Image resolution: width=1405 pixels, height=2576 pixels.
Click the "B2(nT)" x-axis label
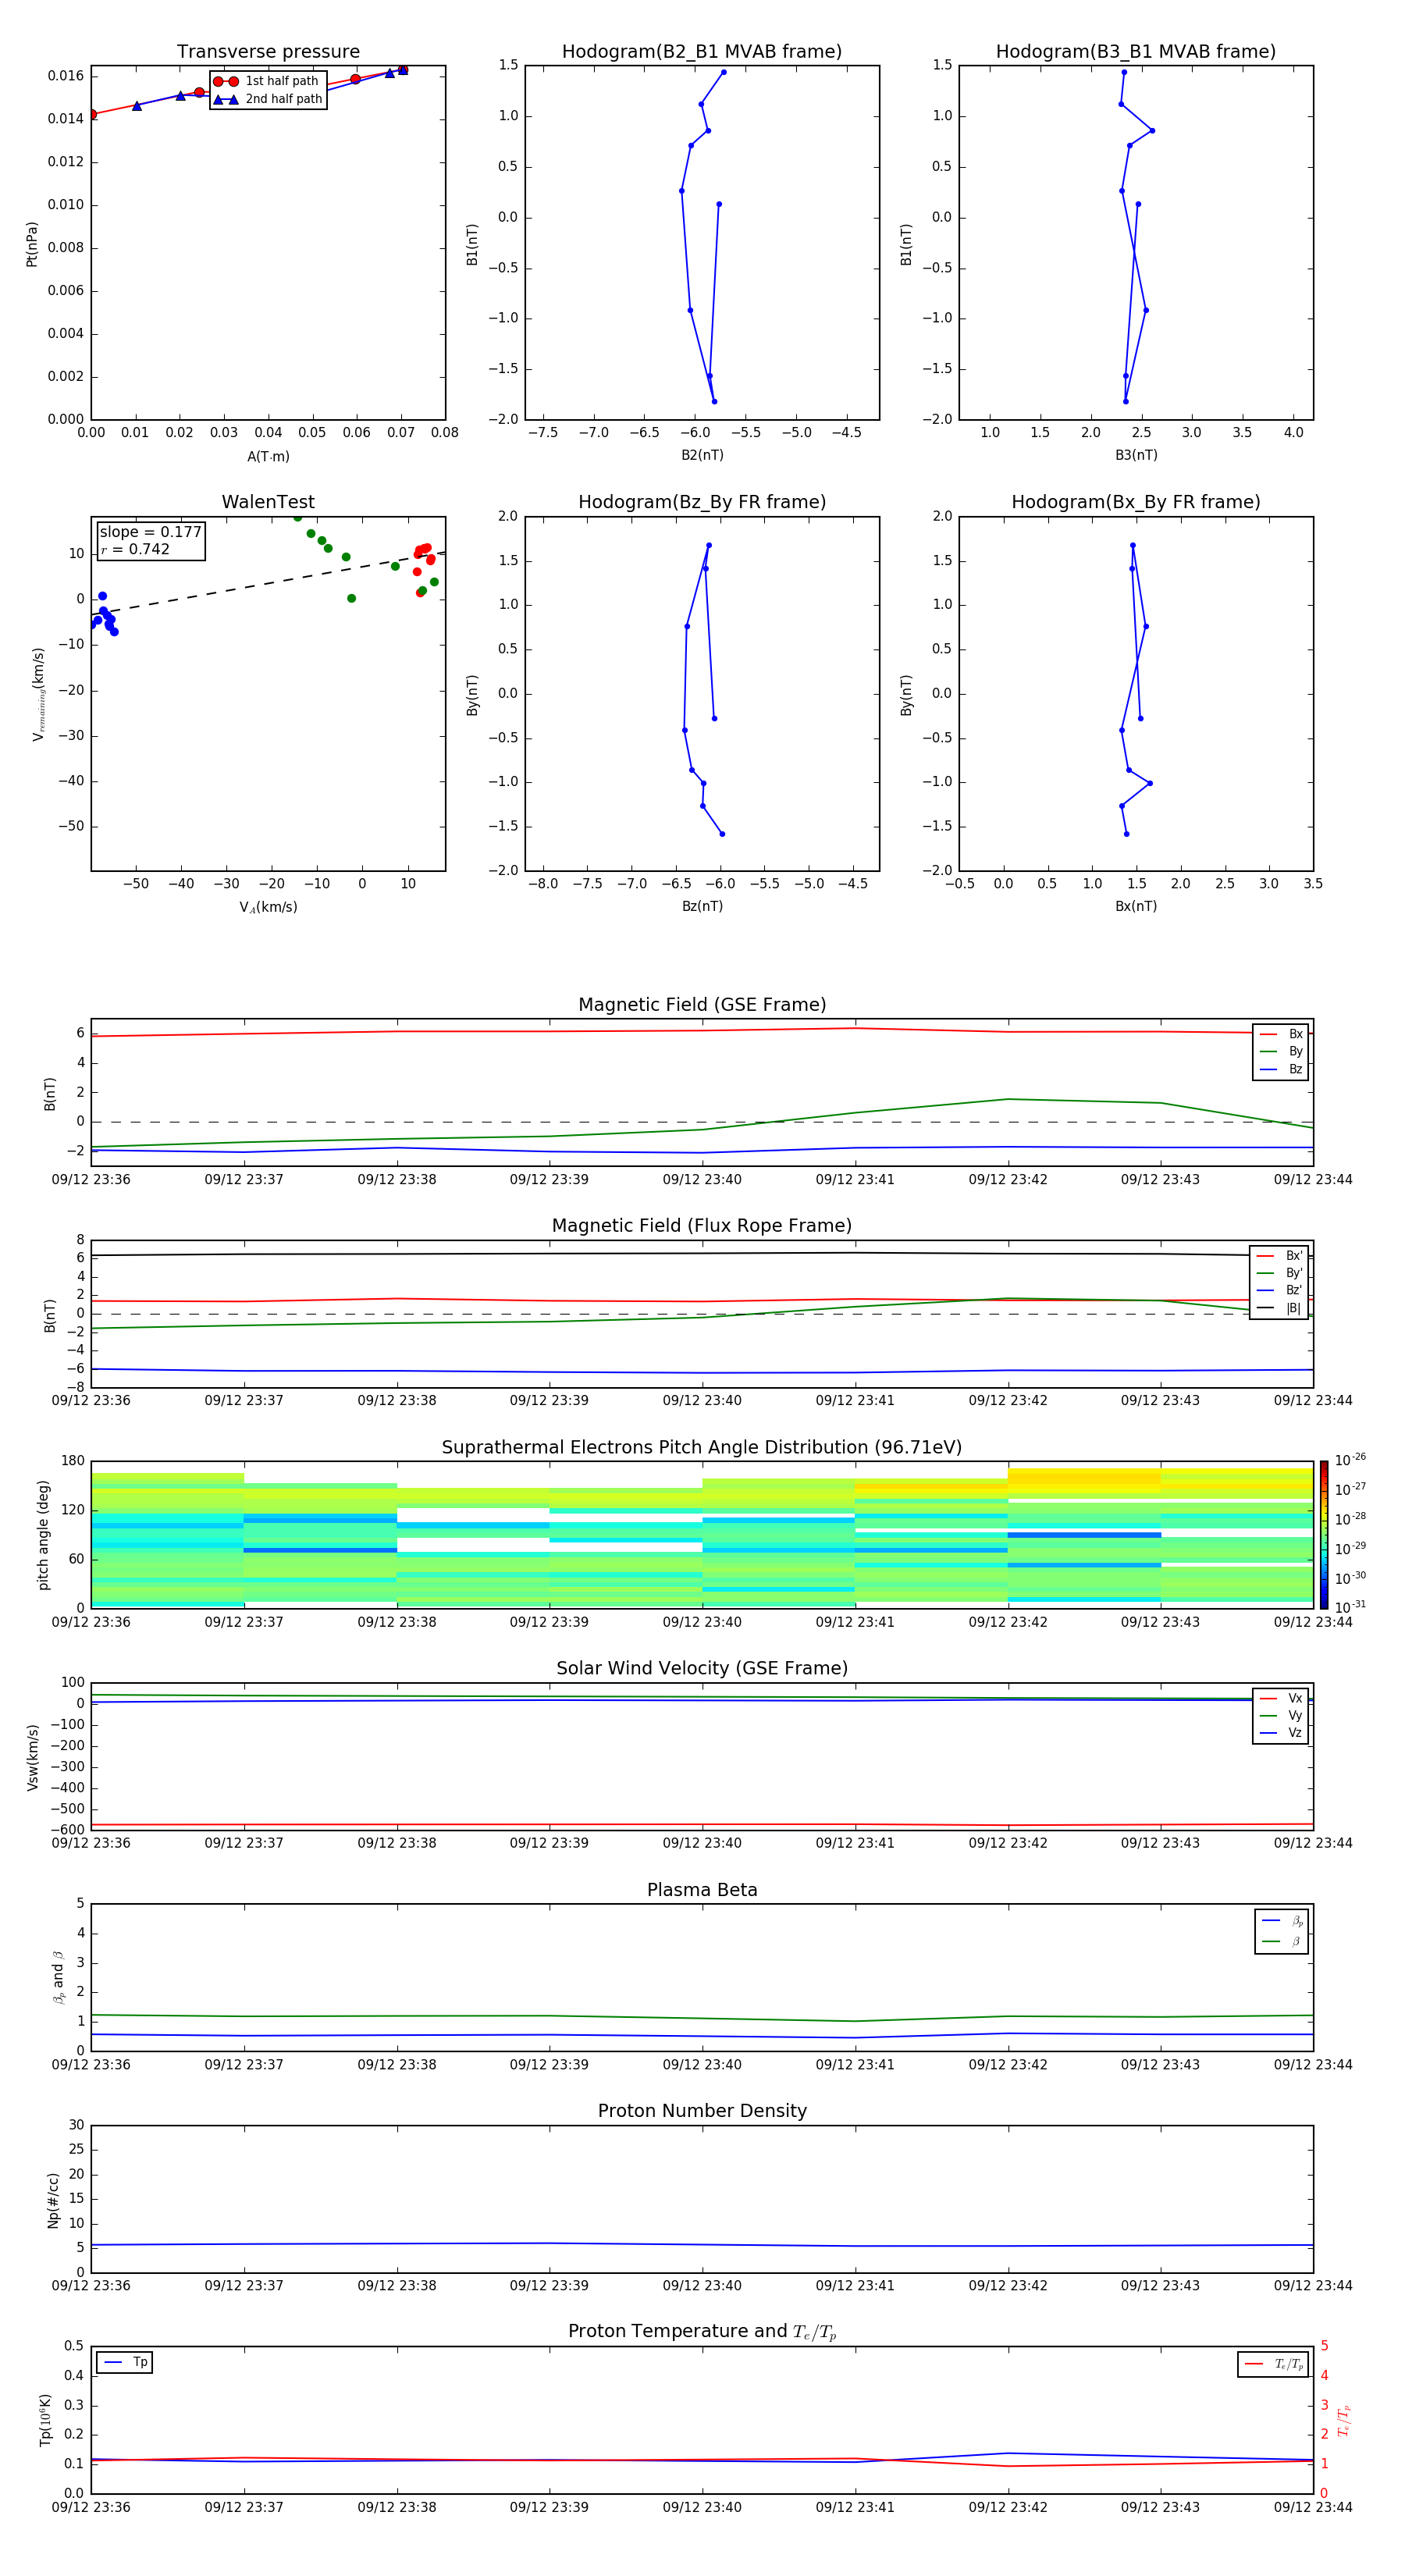pos(702,455)
